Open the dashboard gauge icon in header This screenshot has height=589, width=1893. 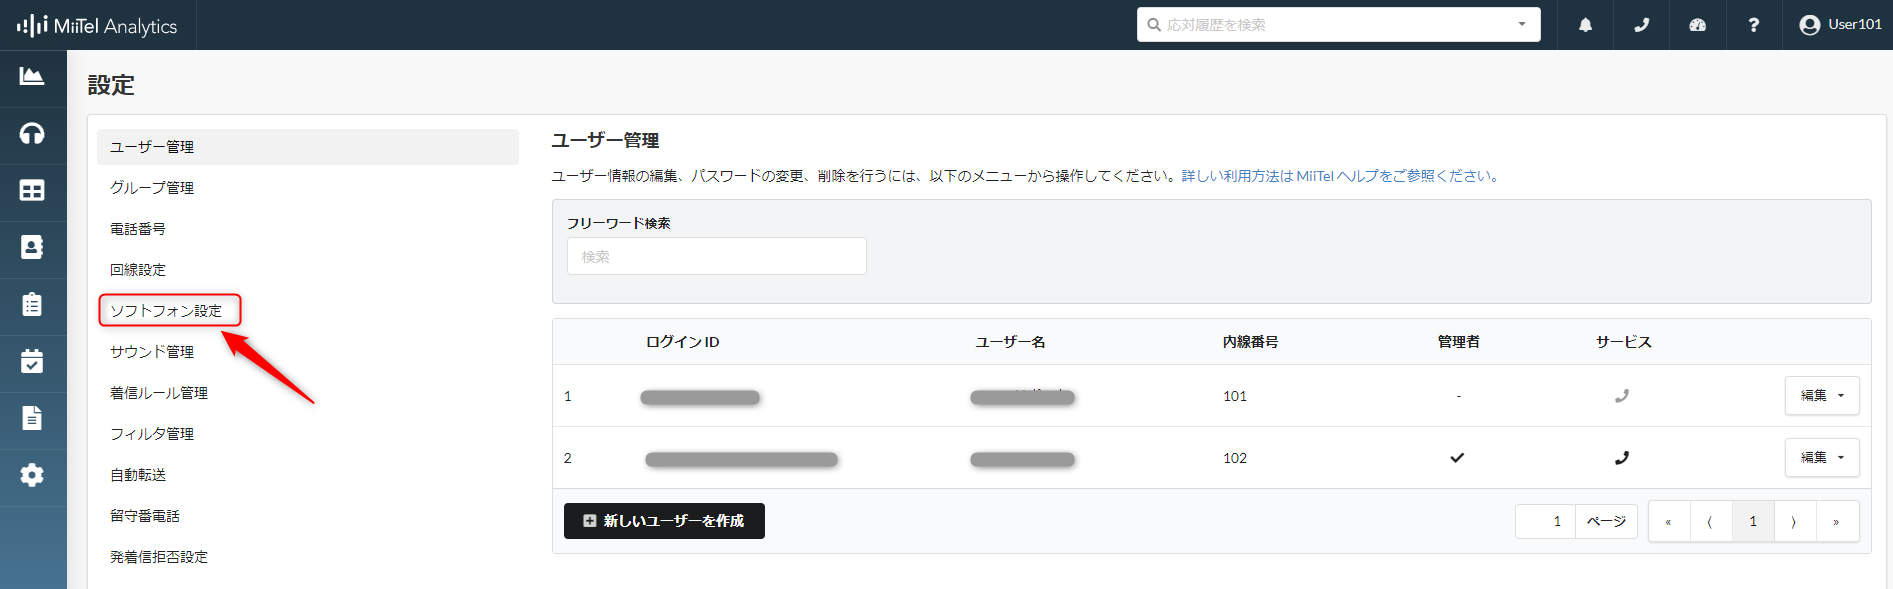coord(1697,25)
